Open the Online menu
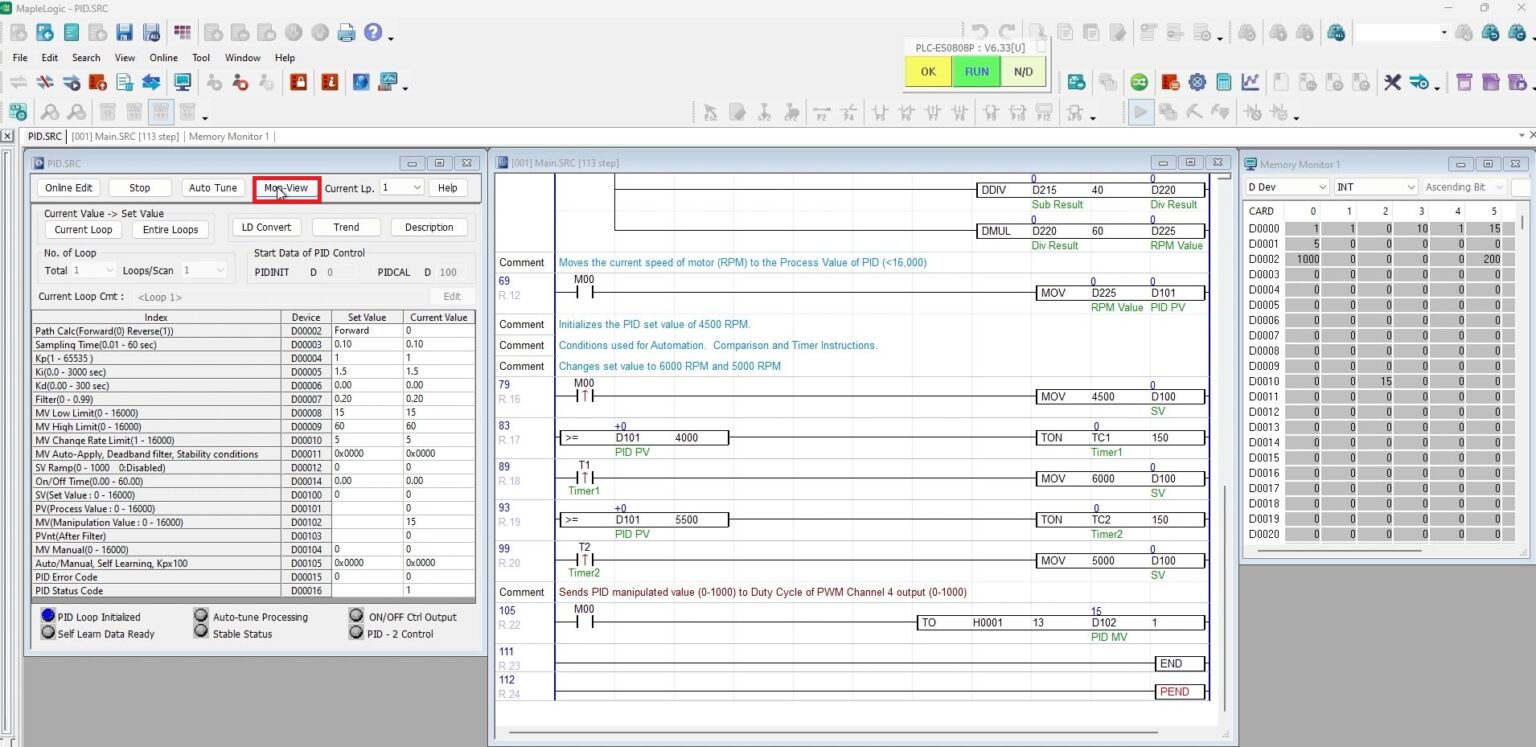 click(163, 57)
